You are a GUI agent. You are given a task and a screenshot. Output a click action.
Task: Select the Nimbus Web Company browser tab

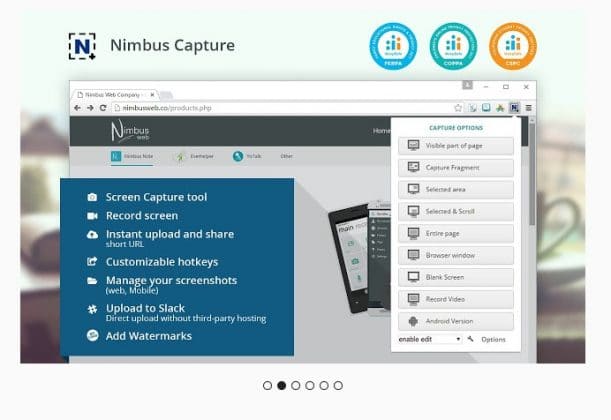pos(113,95)
